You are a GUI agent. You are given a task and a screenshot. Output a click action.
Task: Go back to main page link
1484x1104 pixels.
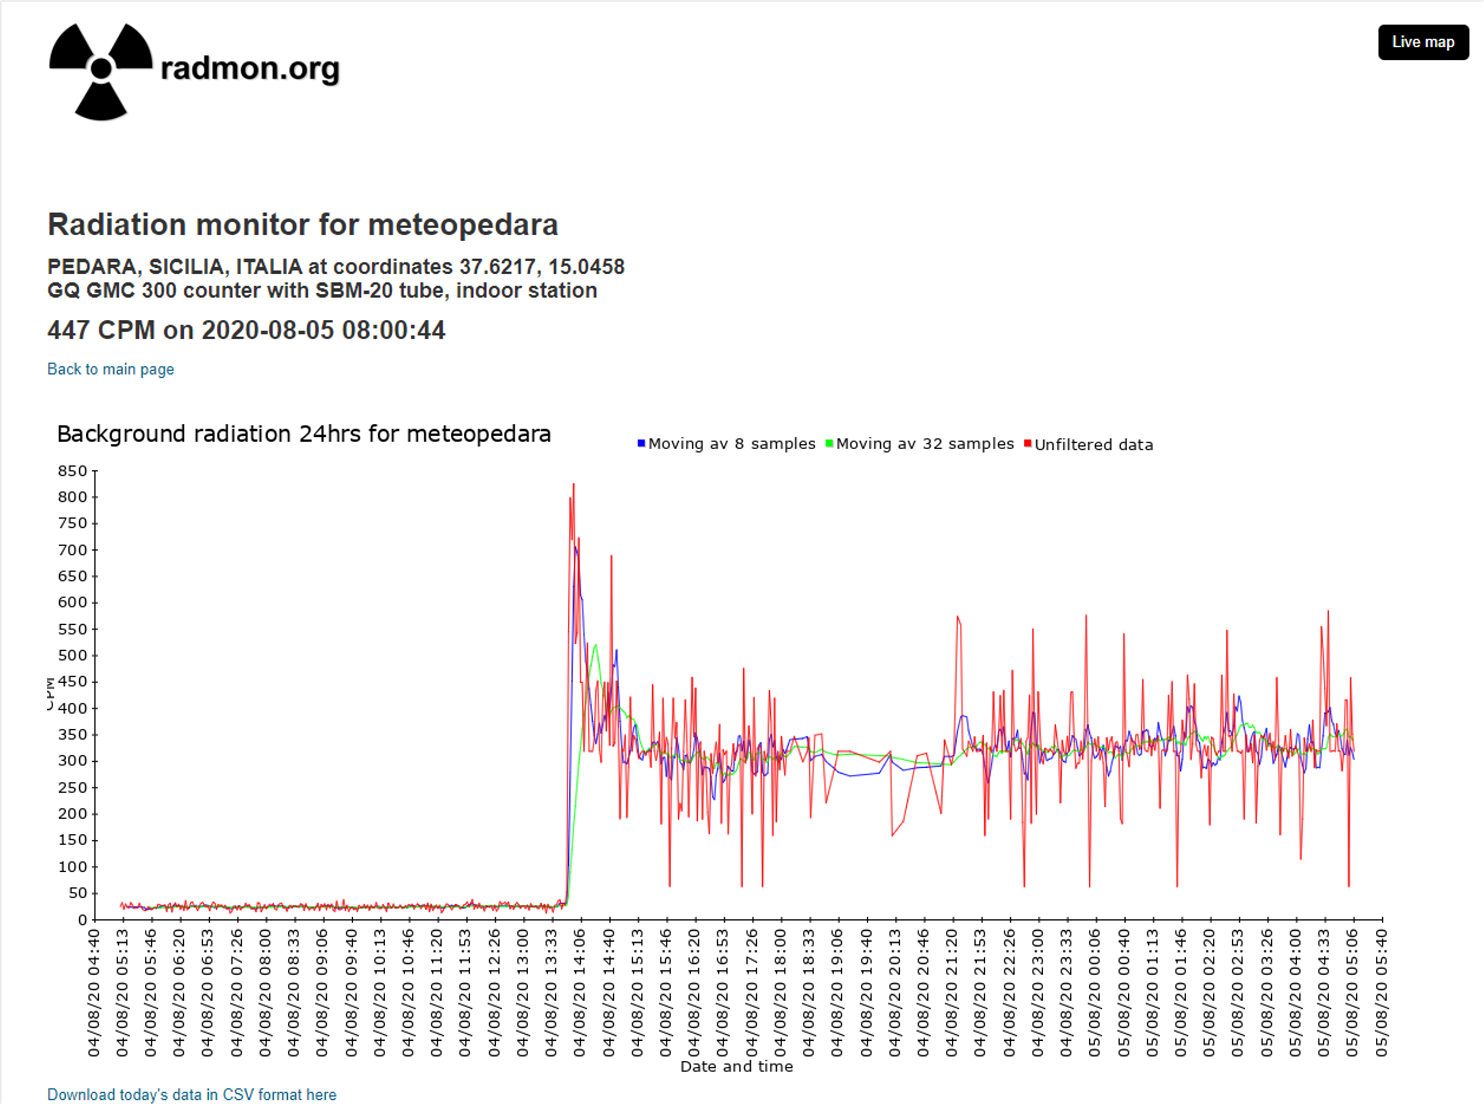(110, 369)
